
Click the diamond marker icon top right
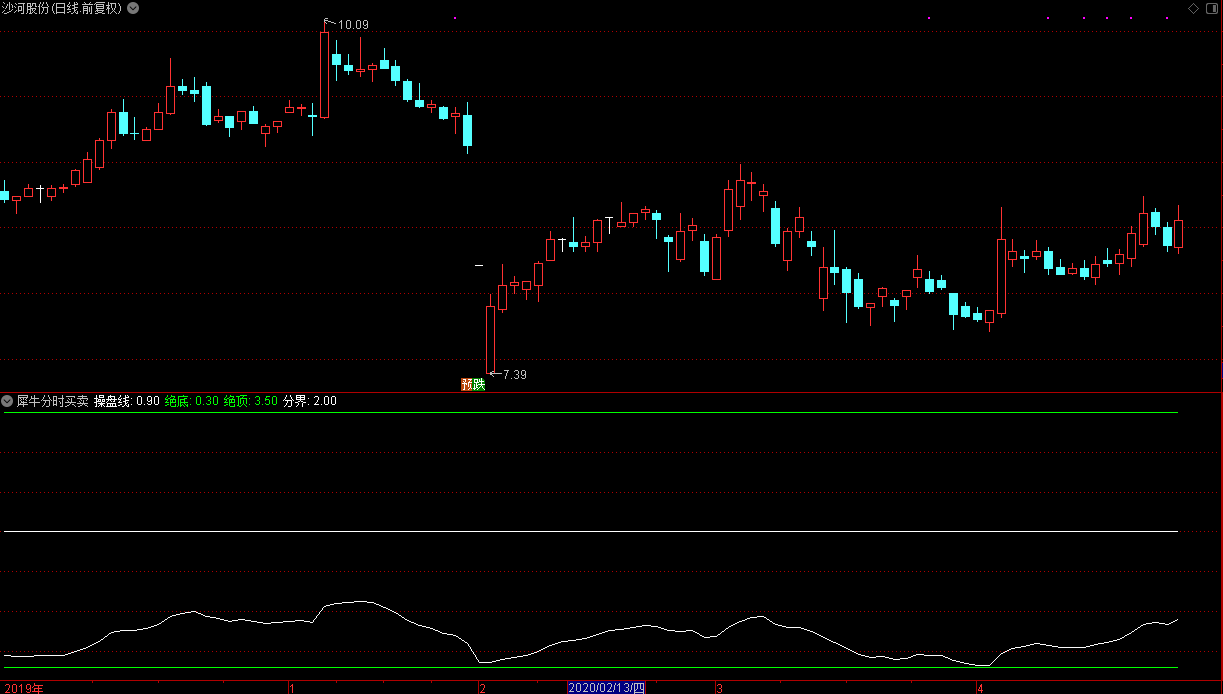coord(1193,8)
